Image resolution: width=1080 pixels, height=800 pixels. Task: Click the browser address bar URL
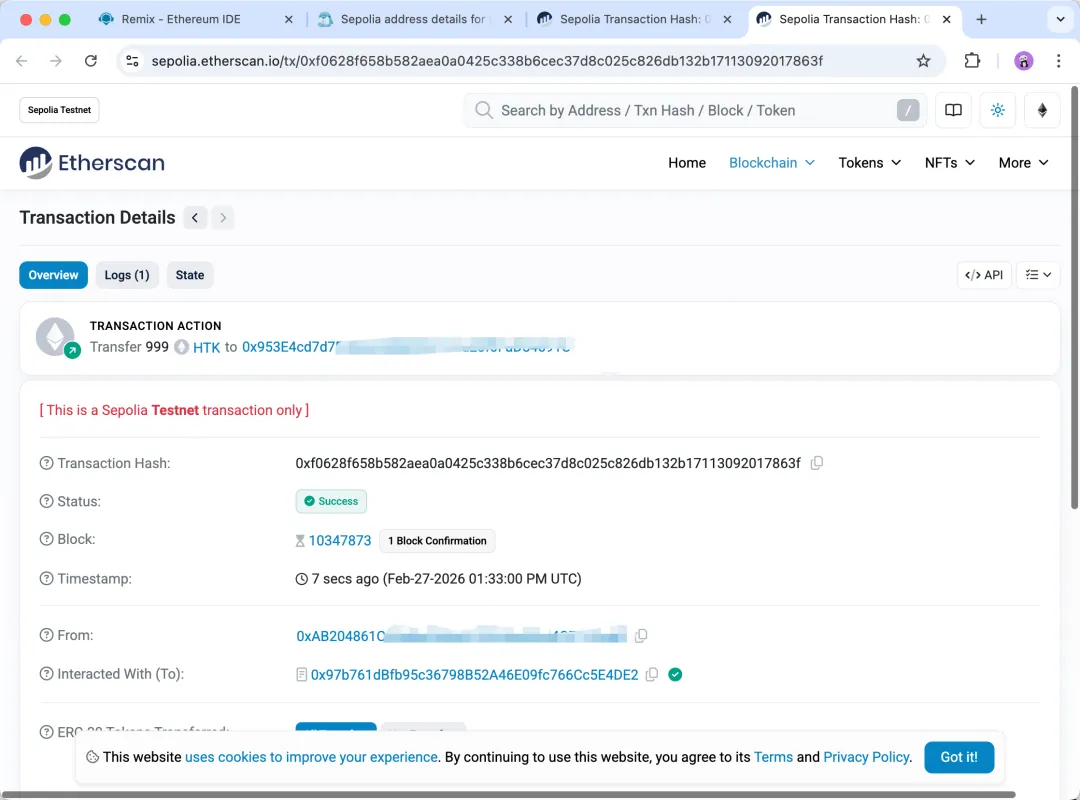click(x=487, y=61)
